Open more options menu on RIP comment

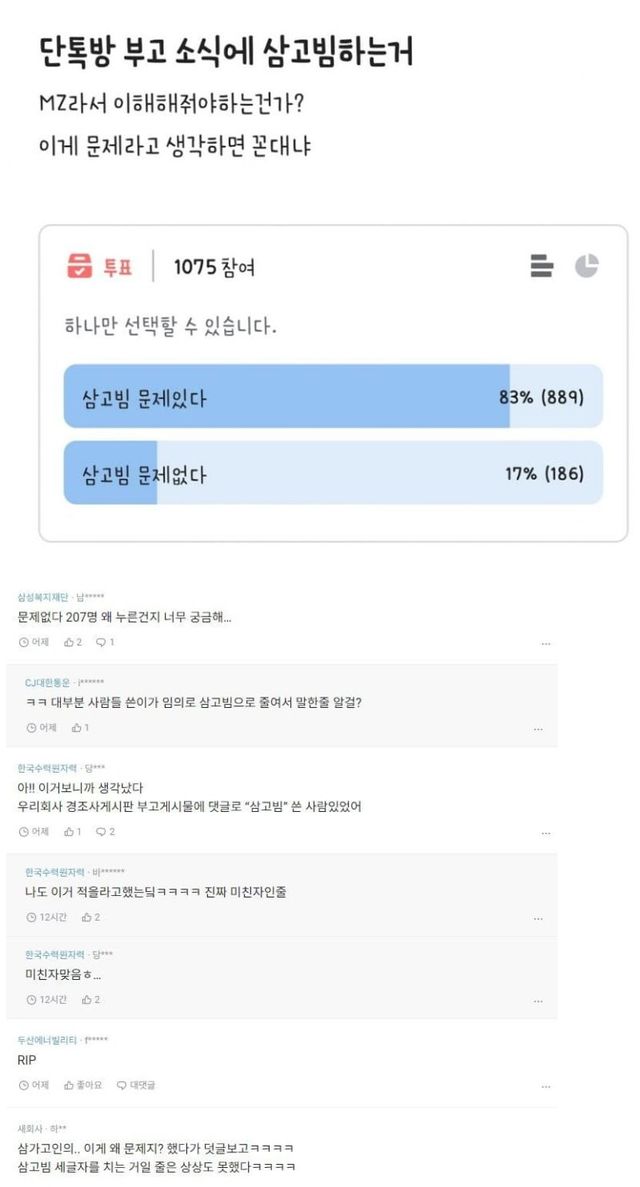(544, 1086)
